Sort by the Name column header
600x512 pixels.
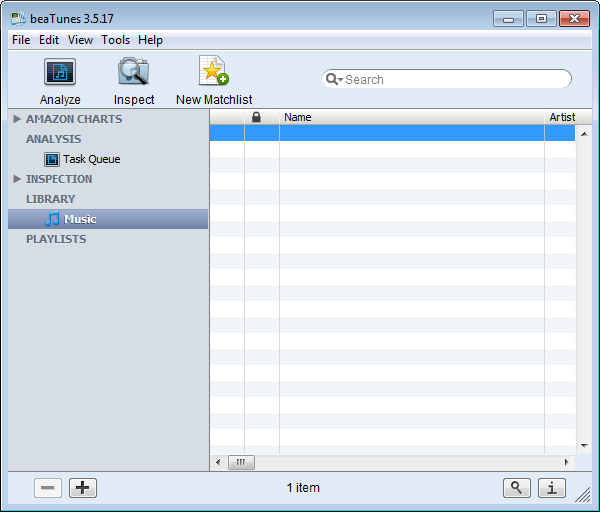[410, 117]
